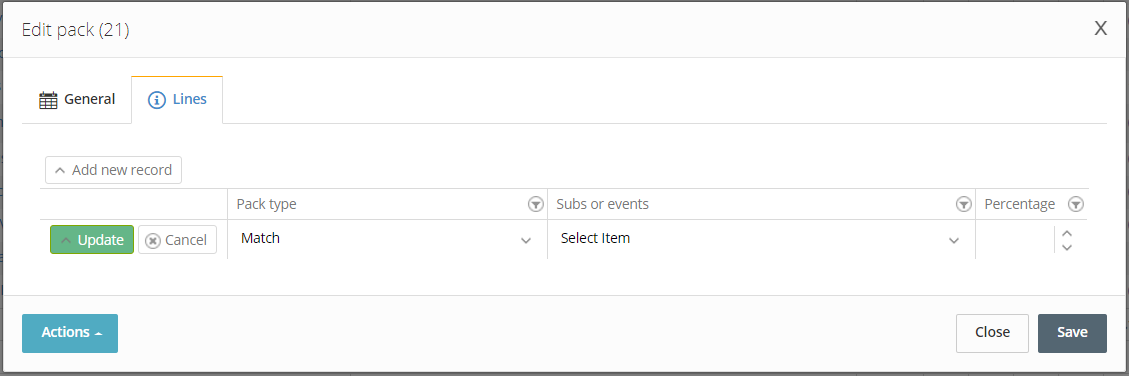Viewport: 1129px width, 376px height.
Task: Click the Subs or events filter icon
Action: (x=963, y=205)
